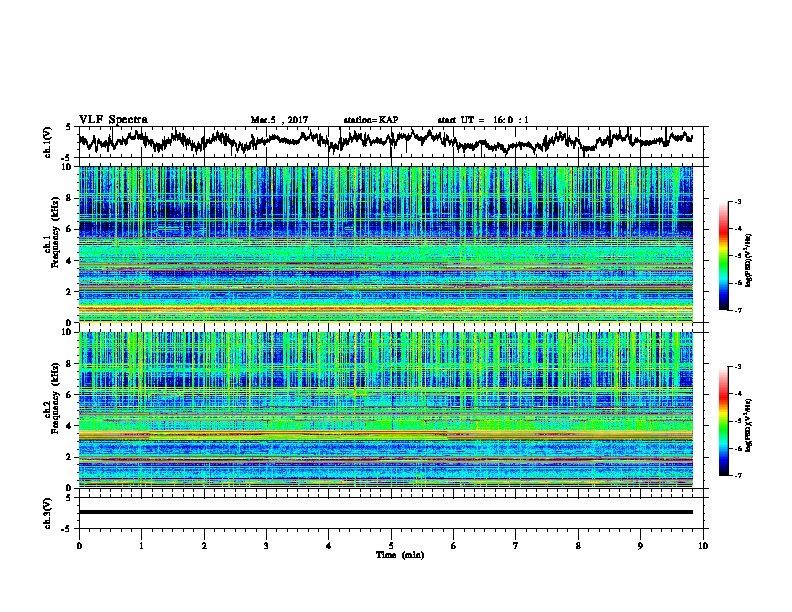This screenshot has height=612, width=792.
Task: Click the ch.2 spectrogram plot
Action: 386,410
